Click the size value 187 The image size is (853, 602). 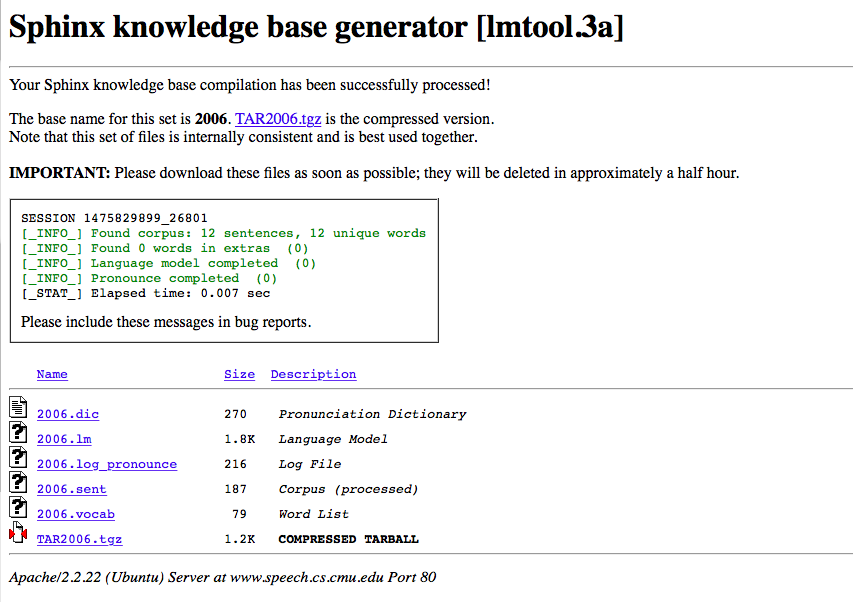coord(236,489)
